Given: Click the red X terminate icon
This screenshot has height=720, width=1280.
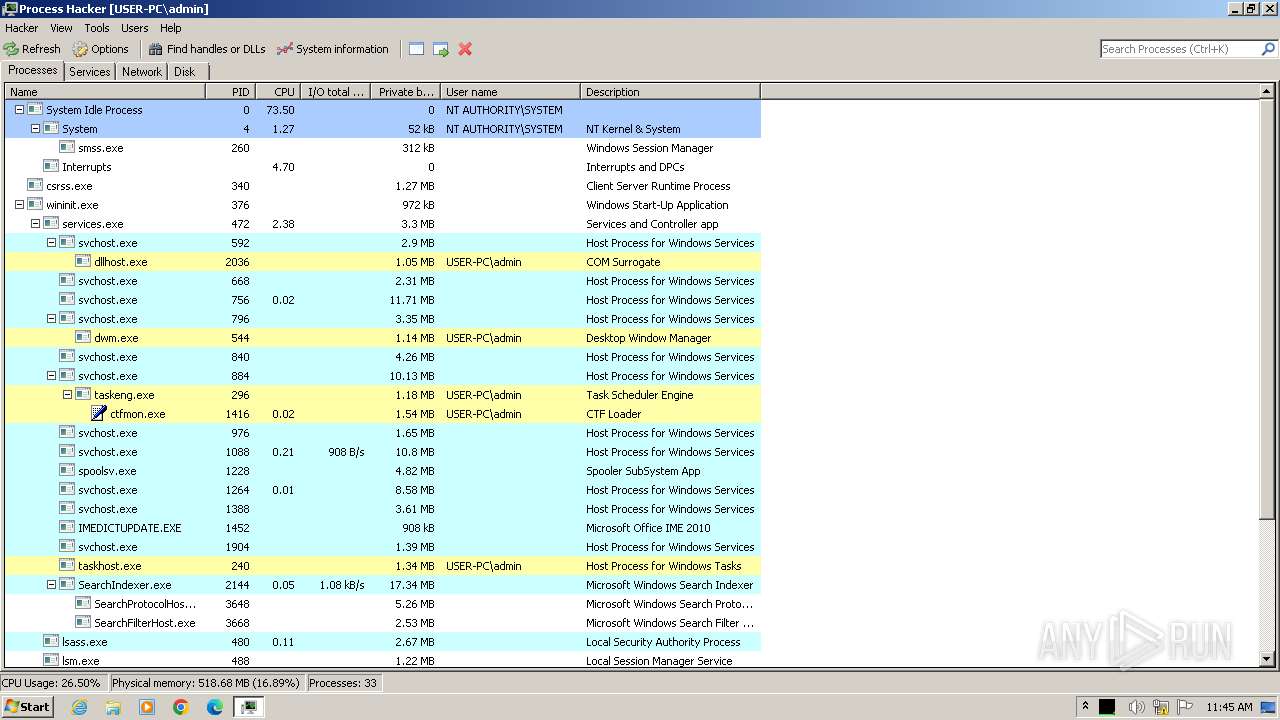Looking at the screenshot, I should pyautogui.click(x=465, y=49).
